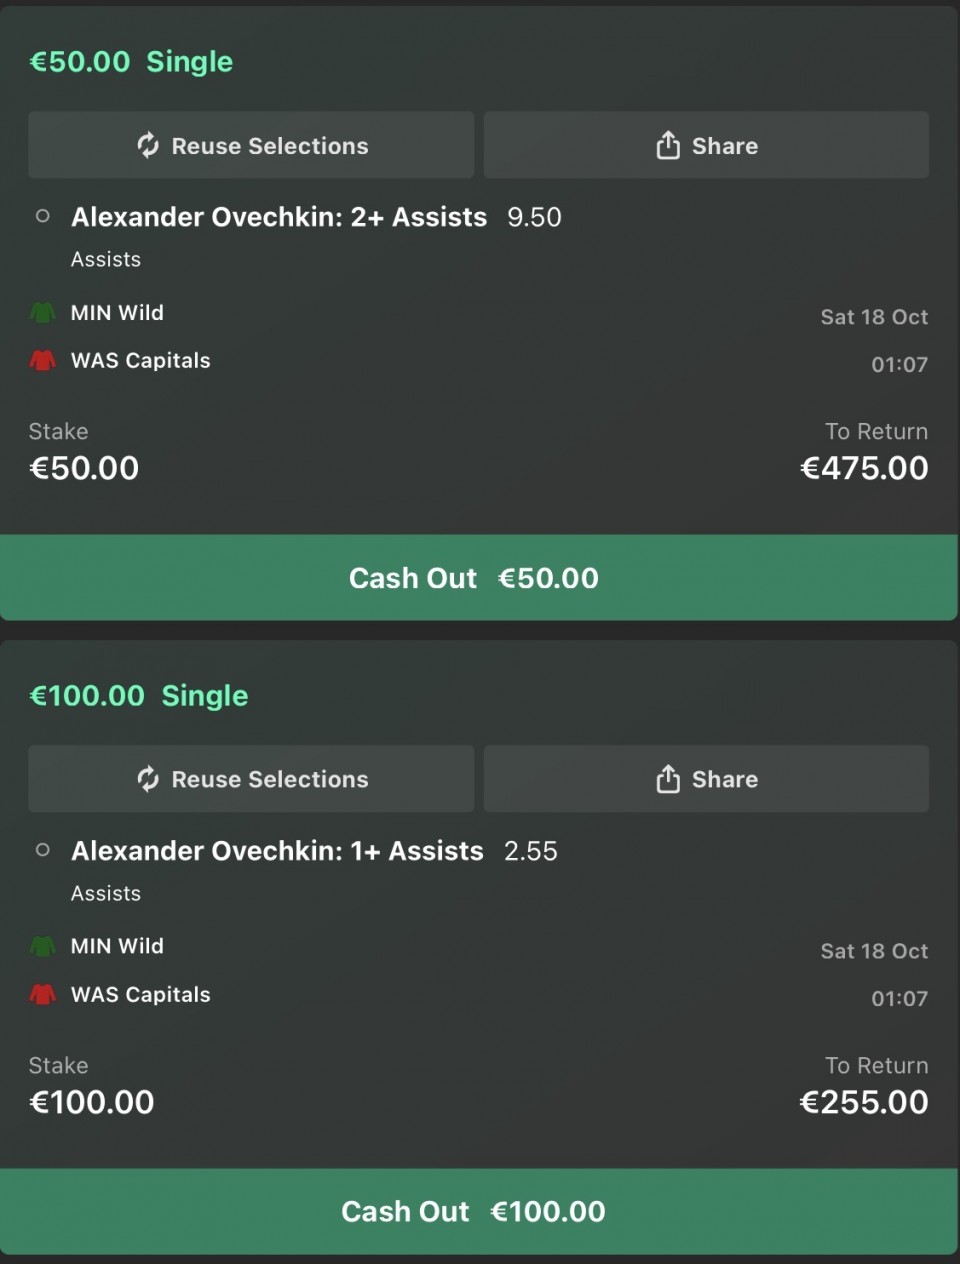Click the share icon in the €100 bet
Screen dimensions: 960x1264
click(668, 779)
